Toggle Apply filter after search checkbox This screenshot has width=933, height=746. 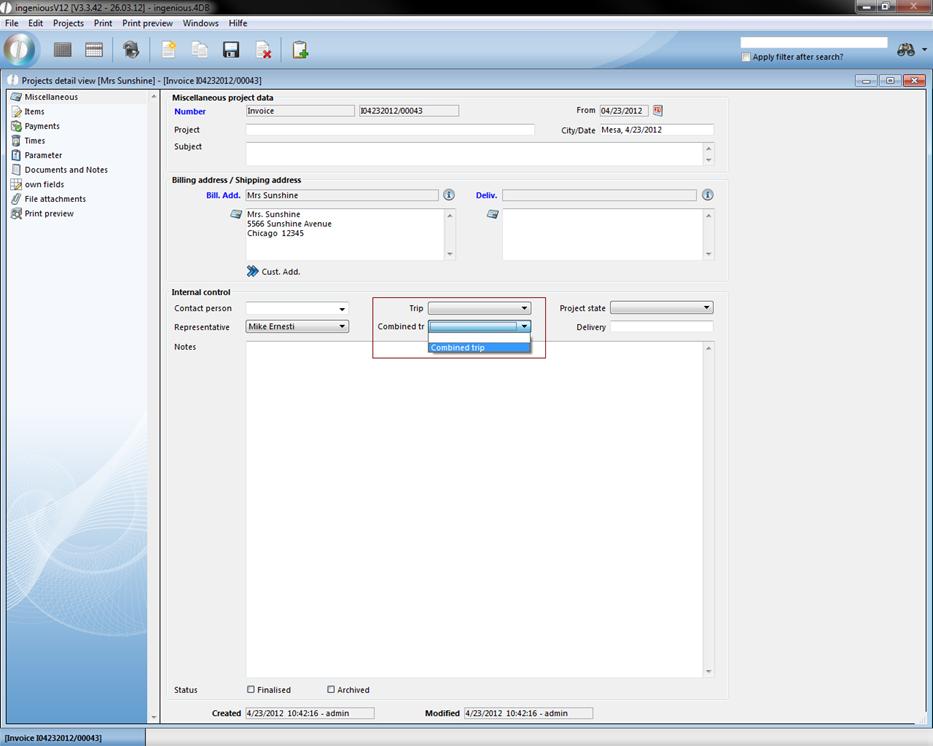click(x=746, y=57)
